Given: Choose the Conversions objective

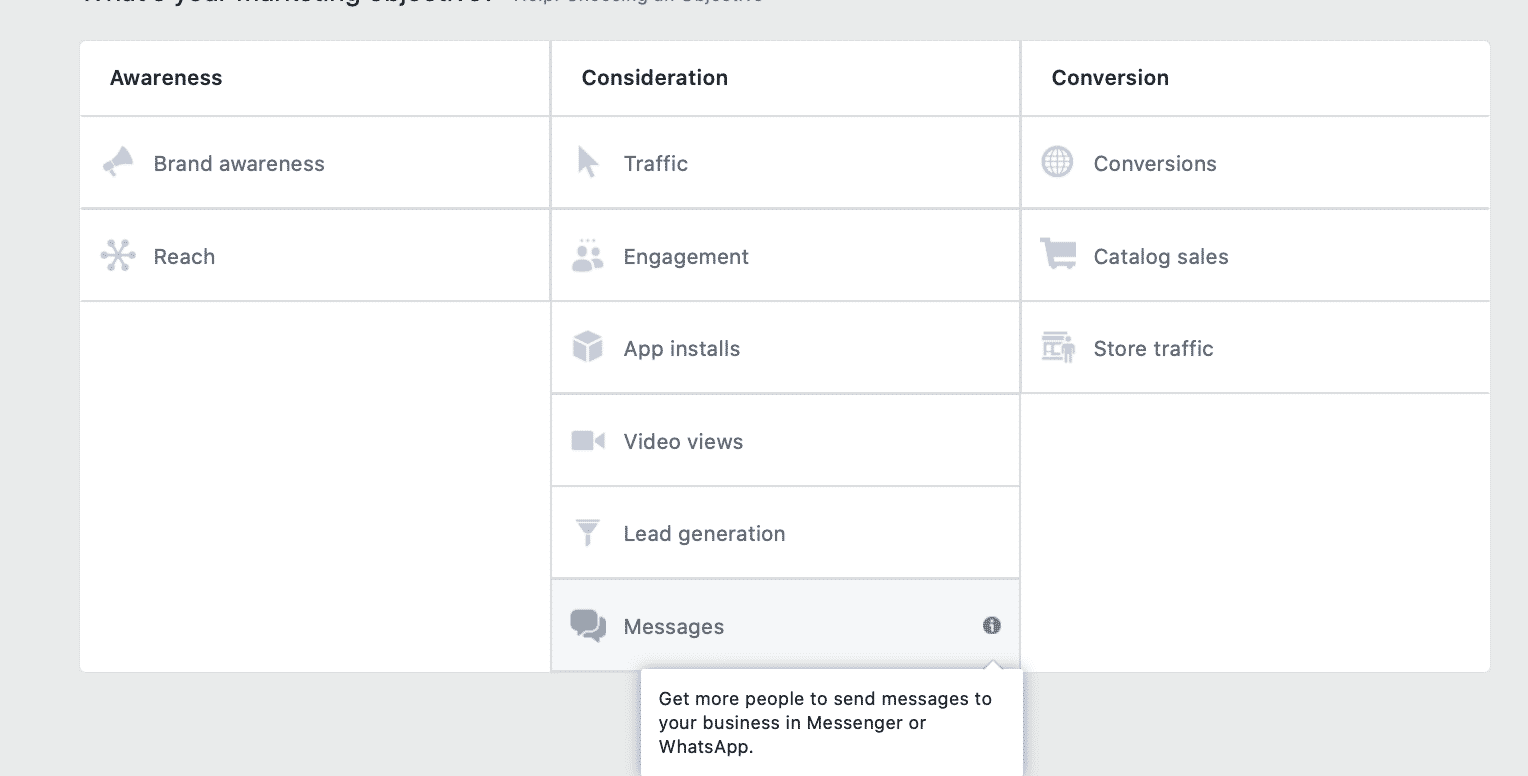Looking at the screenshot, I should [x=1255, y=163].
